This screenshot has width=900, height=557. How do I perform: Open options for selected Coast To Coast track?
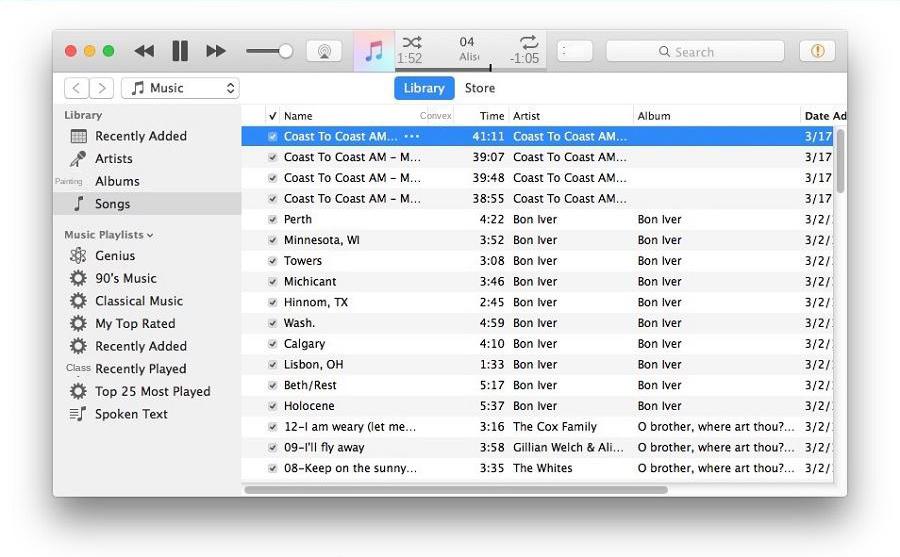click(411, 137)
